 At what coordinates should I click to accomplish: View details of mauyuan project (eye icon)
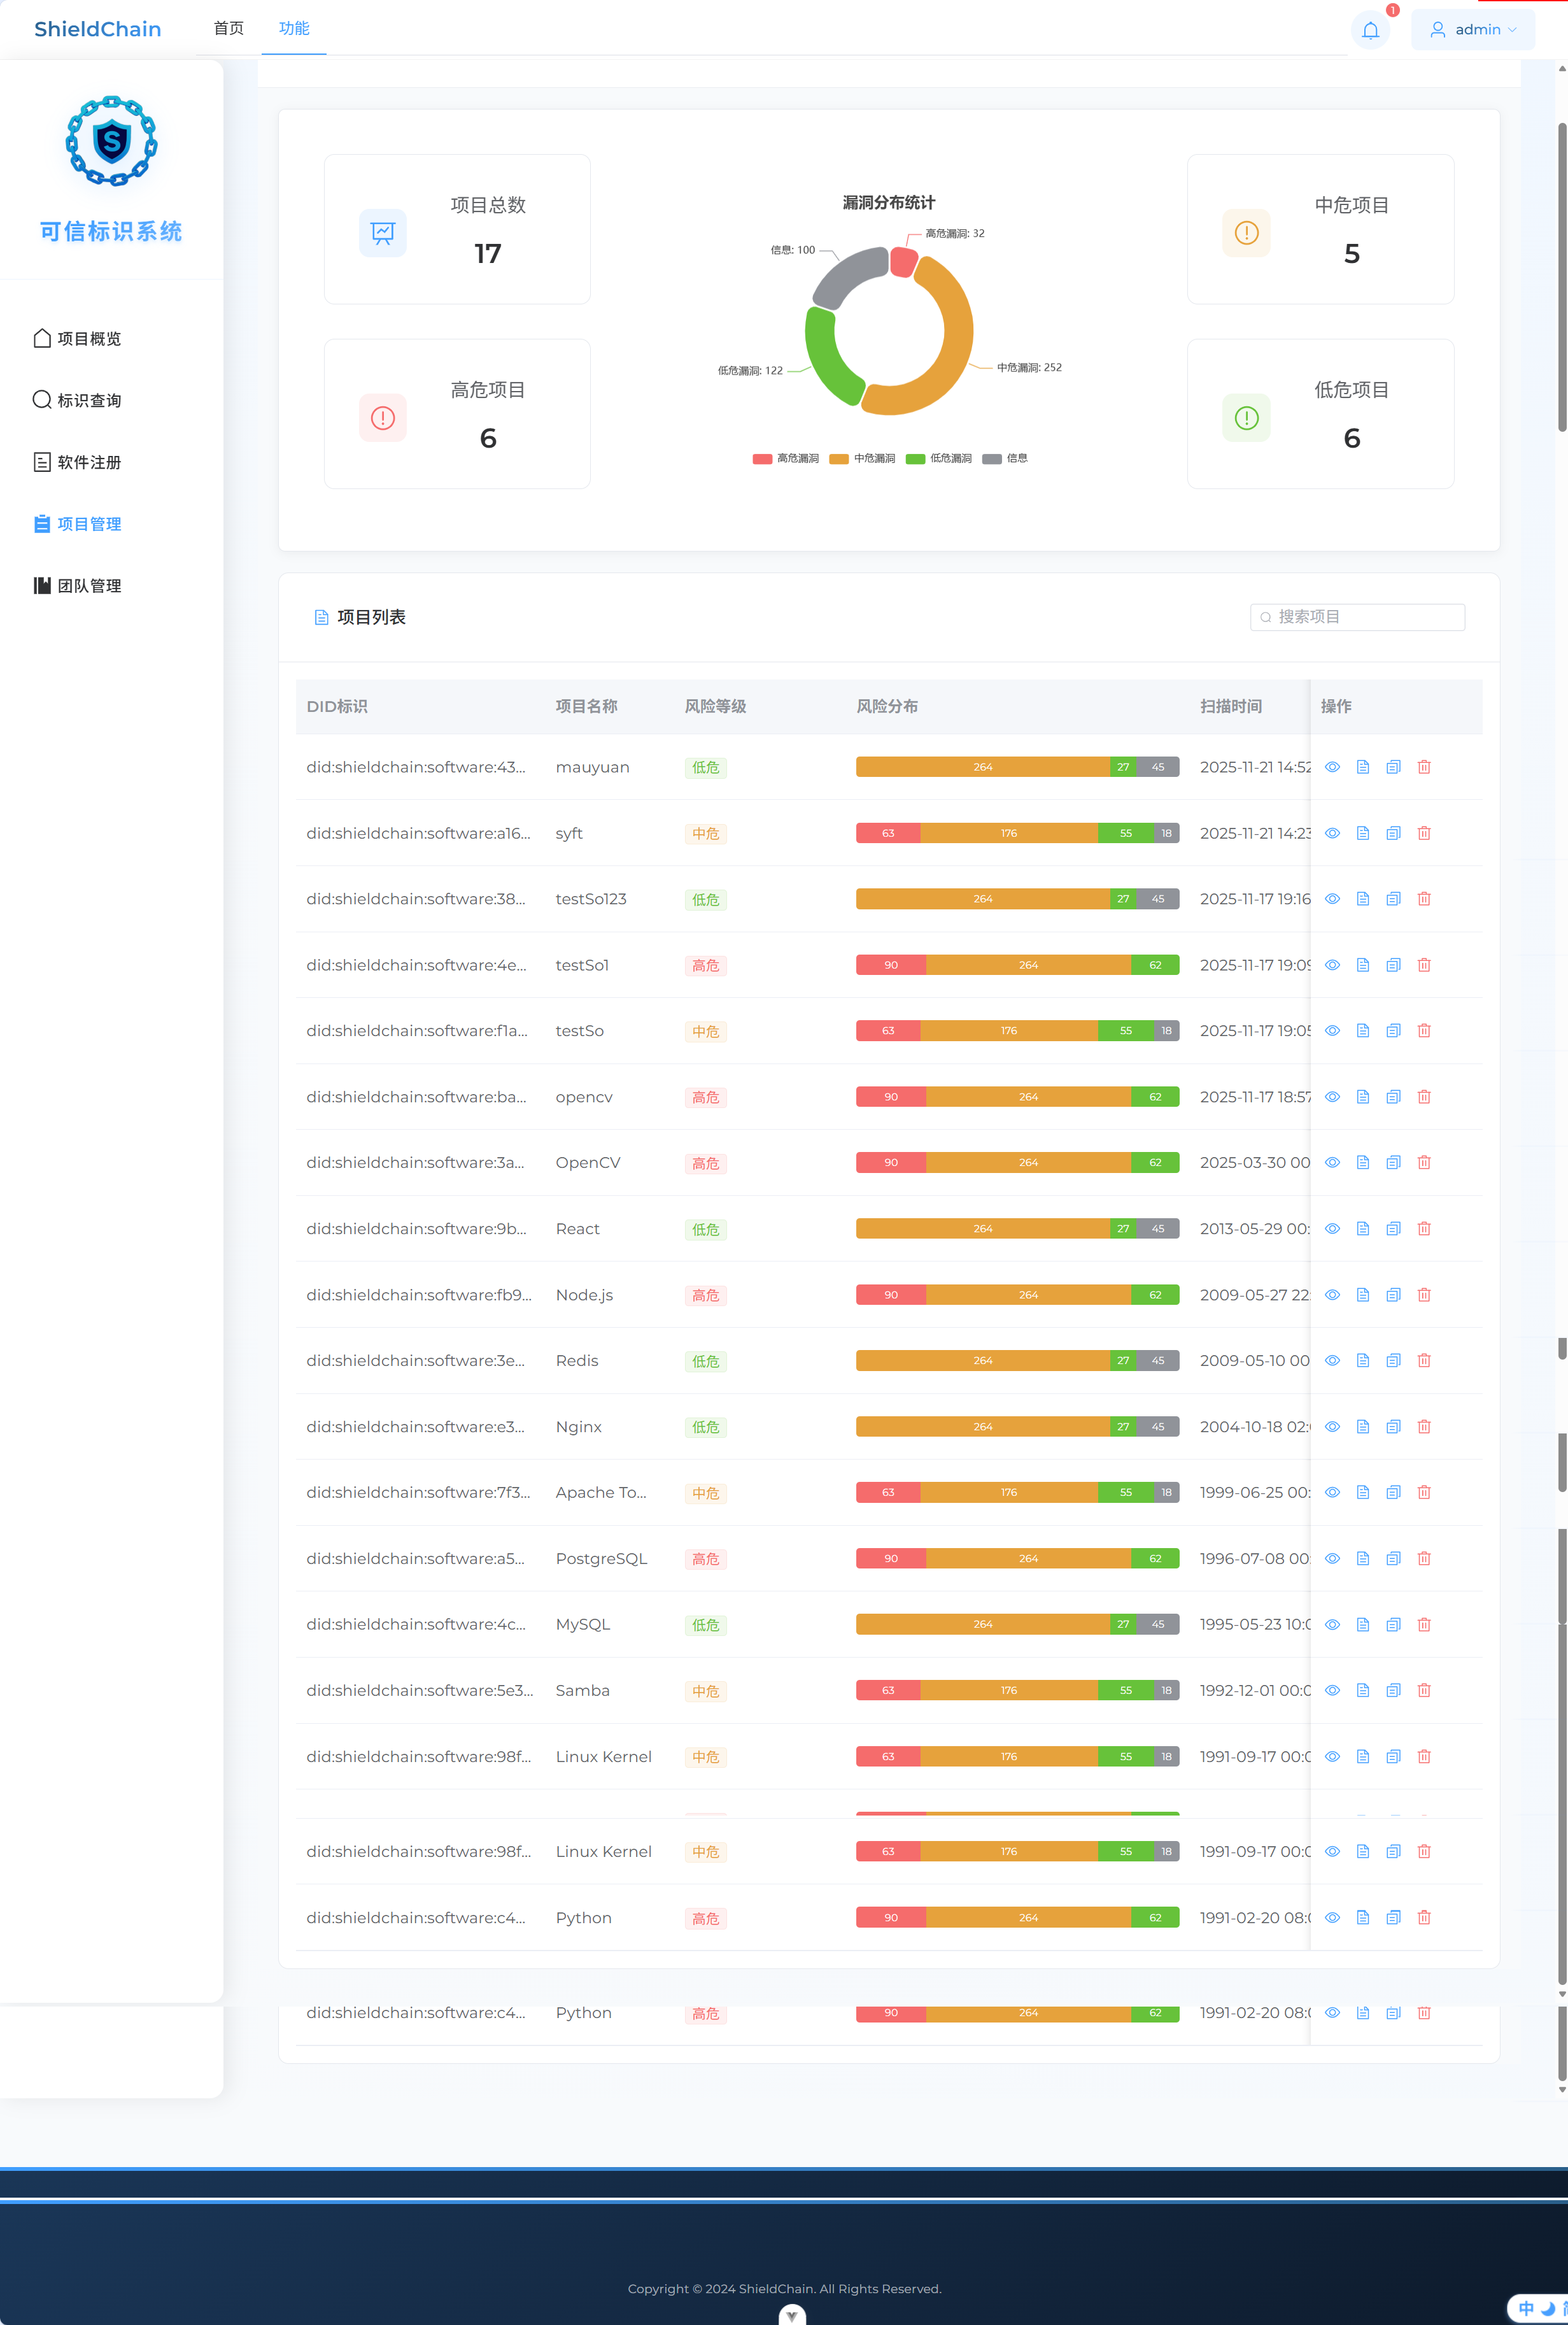(1332, 767)
